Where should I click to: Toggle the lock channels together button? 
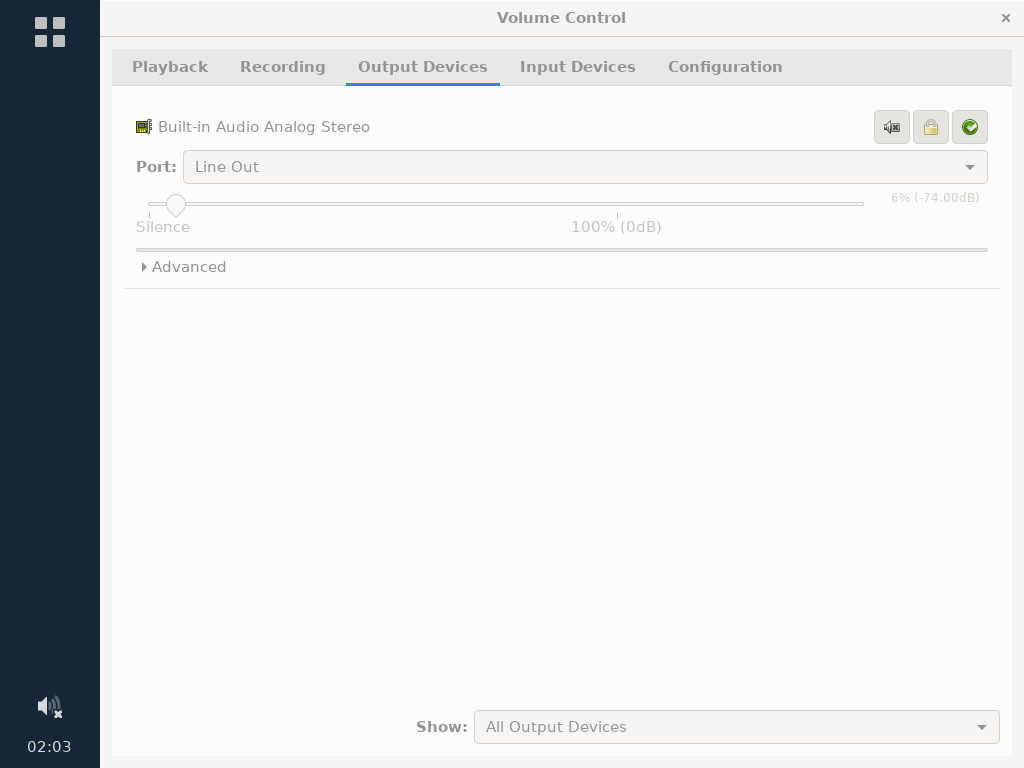click(x=930, y=127)
